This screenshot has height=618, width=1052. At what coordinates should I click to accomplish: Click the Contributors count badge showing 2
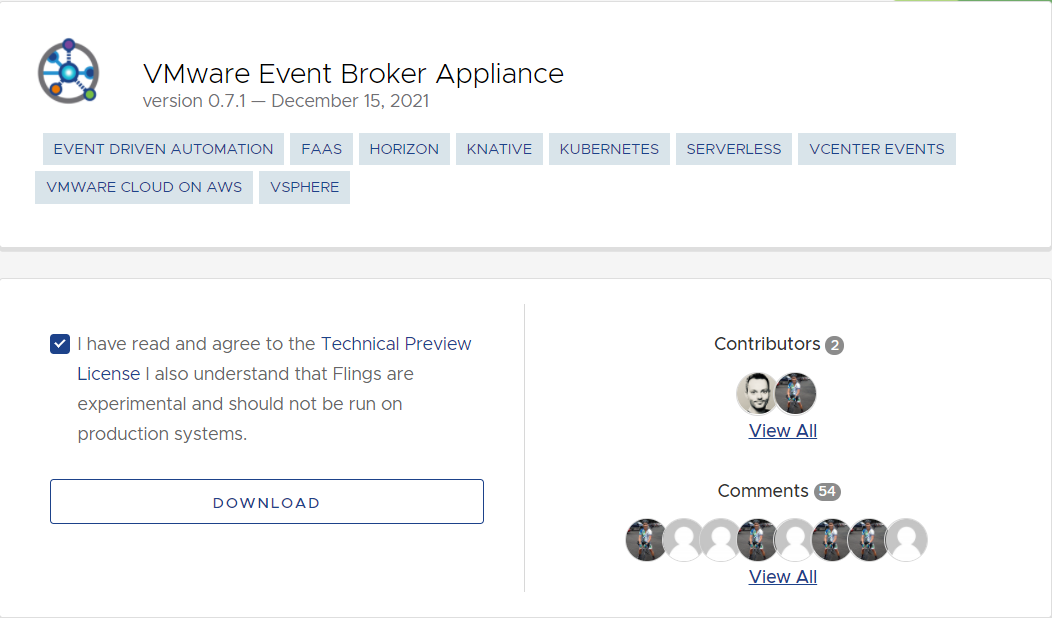point(835,345)
